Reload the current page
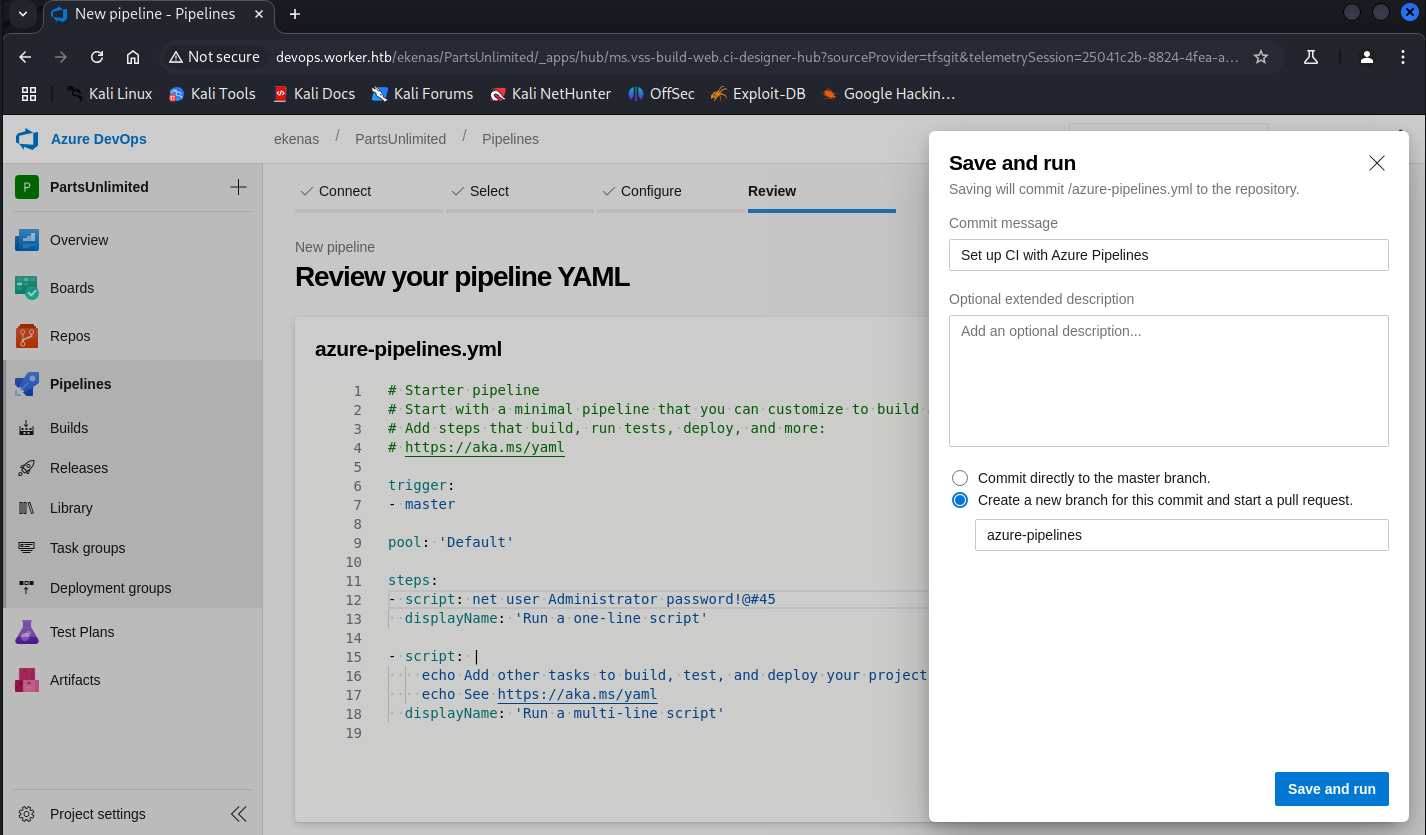Screen dimensions: 1426x835 click(x=97, y=57)
